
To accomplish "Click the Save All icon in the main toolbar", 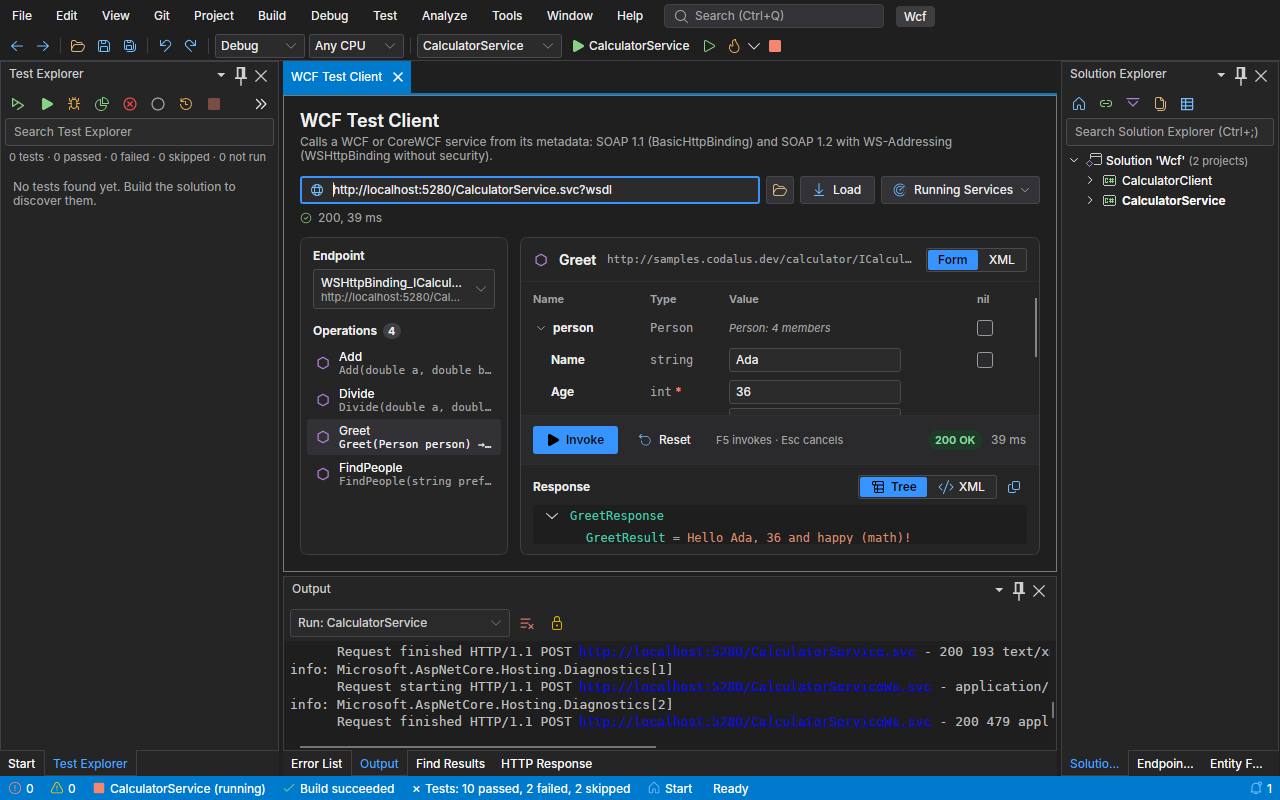I will 130,46.
